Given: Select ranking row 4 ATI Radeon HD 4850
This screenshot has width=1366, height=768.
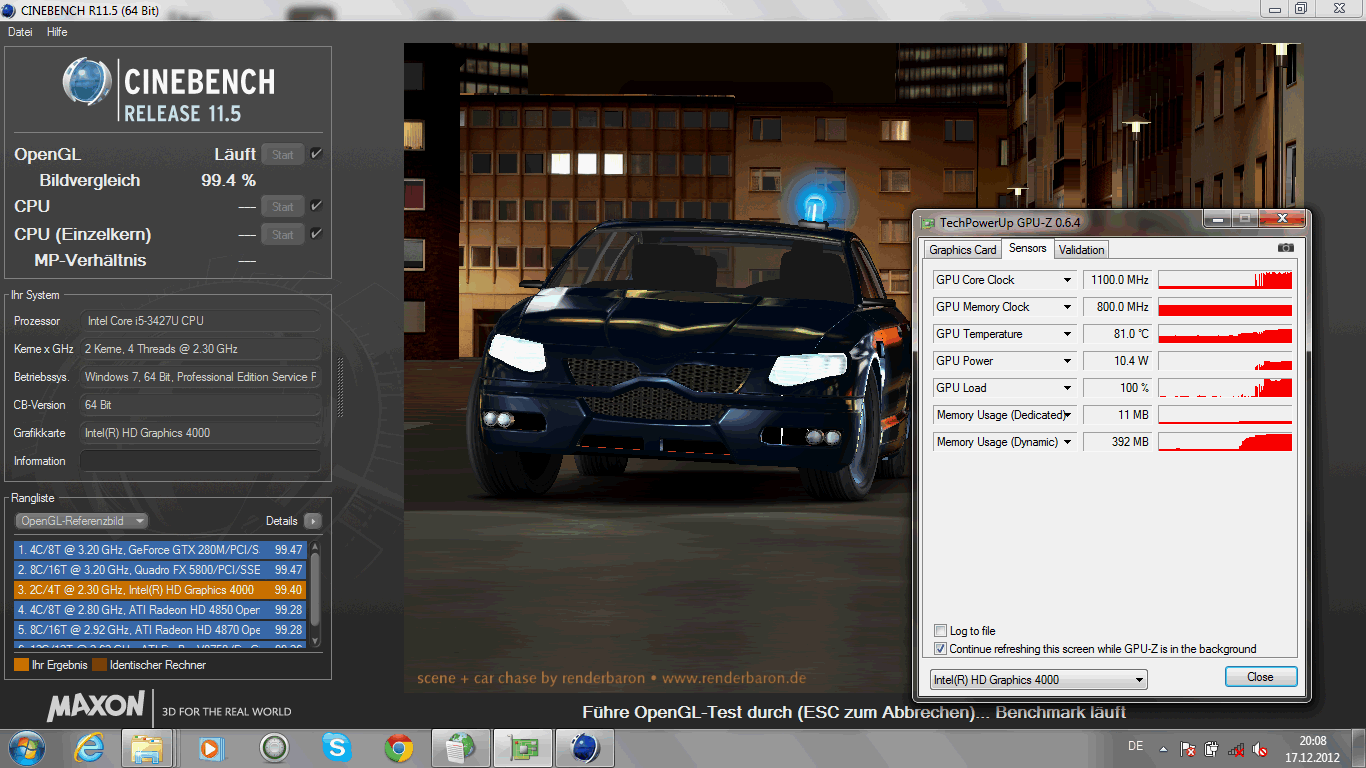Looking at the screenshot, I should tap(160, 609).
